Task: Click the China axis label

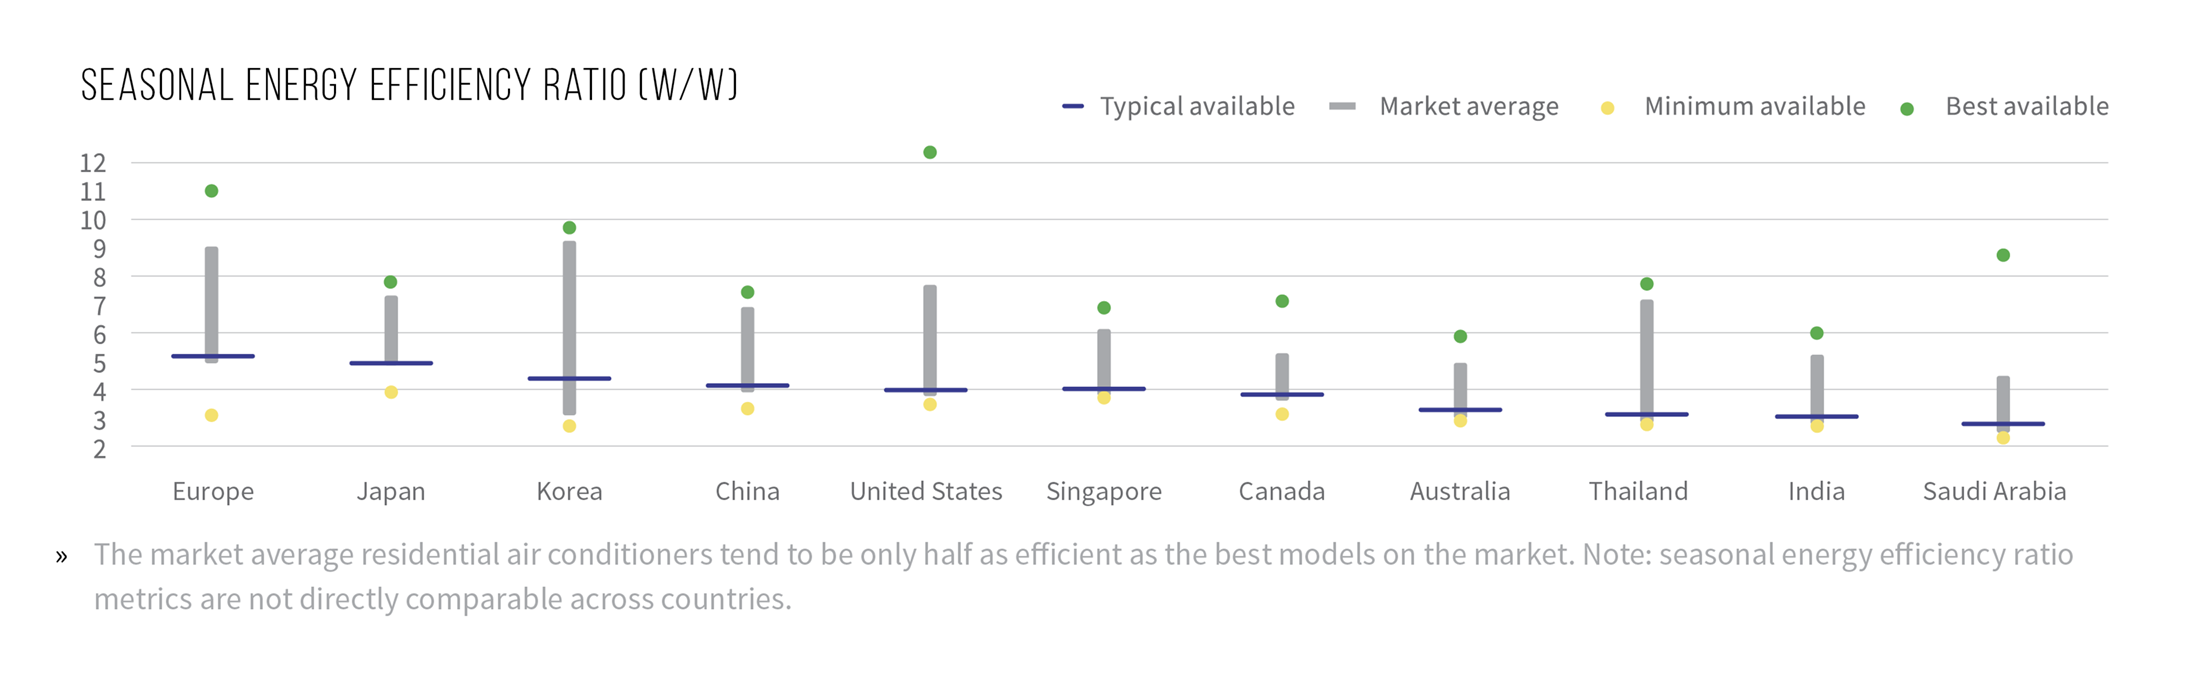Action: click(x=747, y=491)
